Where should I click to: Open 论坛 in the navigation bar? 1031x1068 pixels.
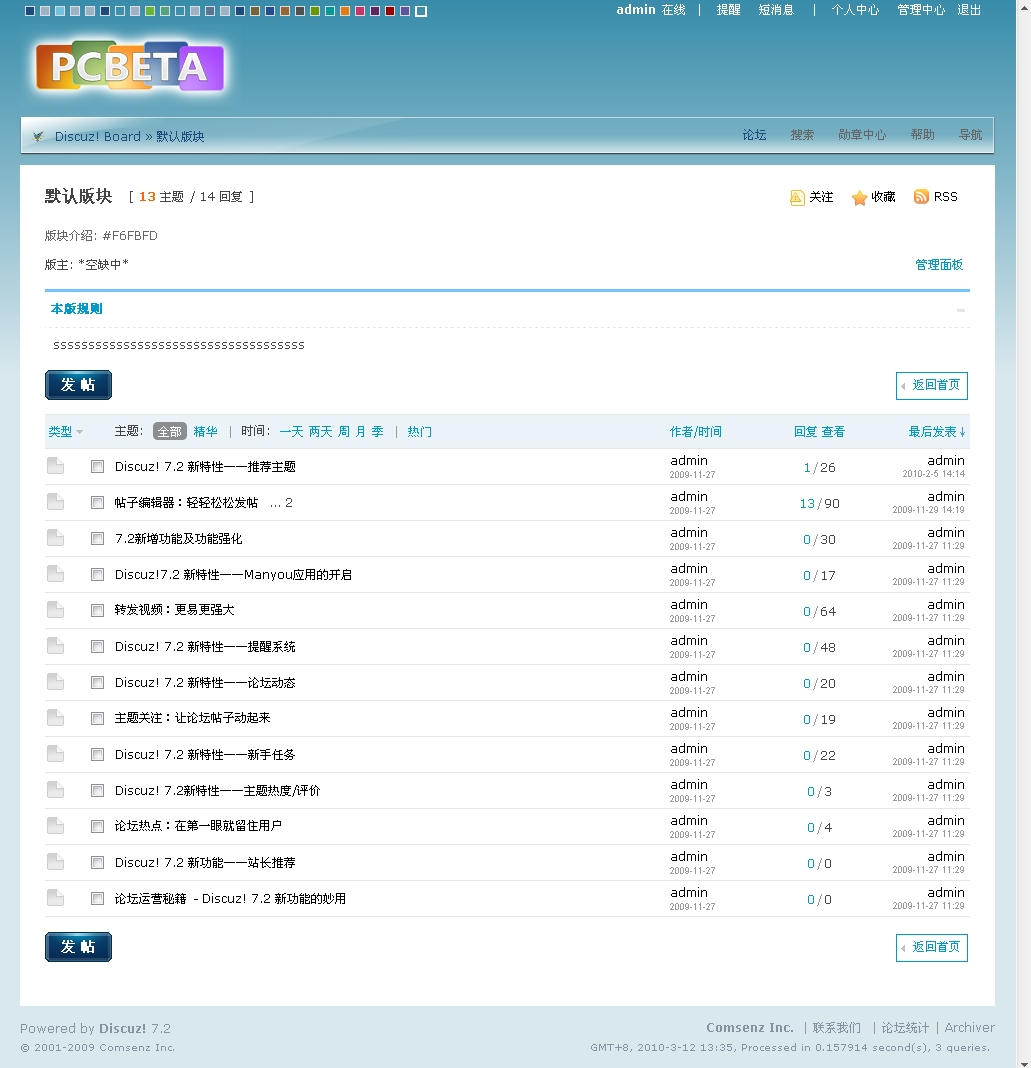(x=754, y=135)
